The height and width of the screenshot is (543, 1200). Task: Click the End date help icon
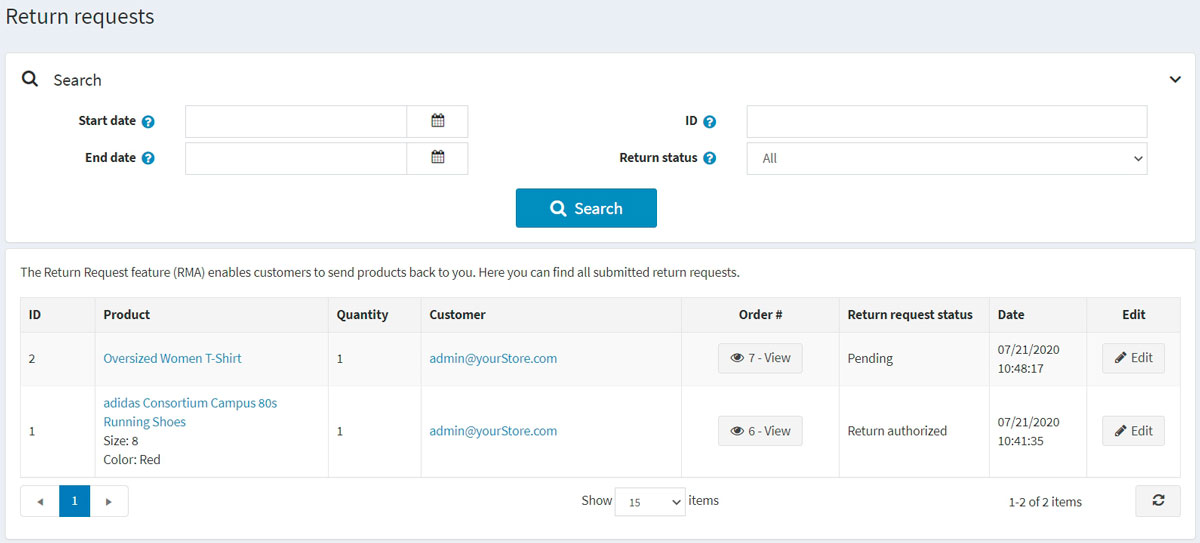click(148, 158)
